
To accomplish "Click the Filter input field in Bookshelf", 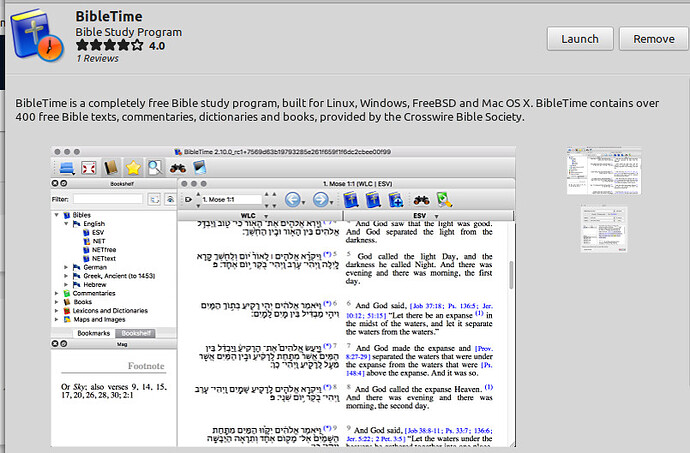I will coord(108,199).
